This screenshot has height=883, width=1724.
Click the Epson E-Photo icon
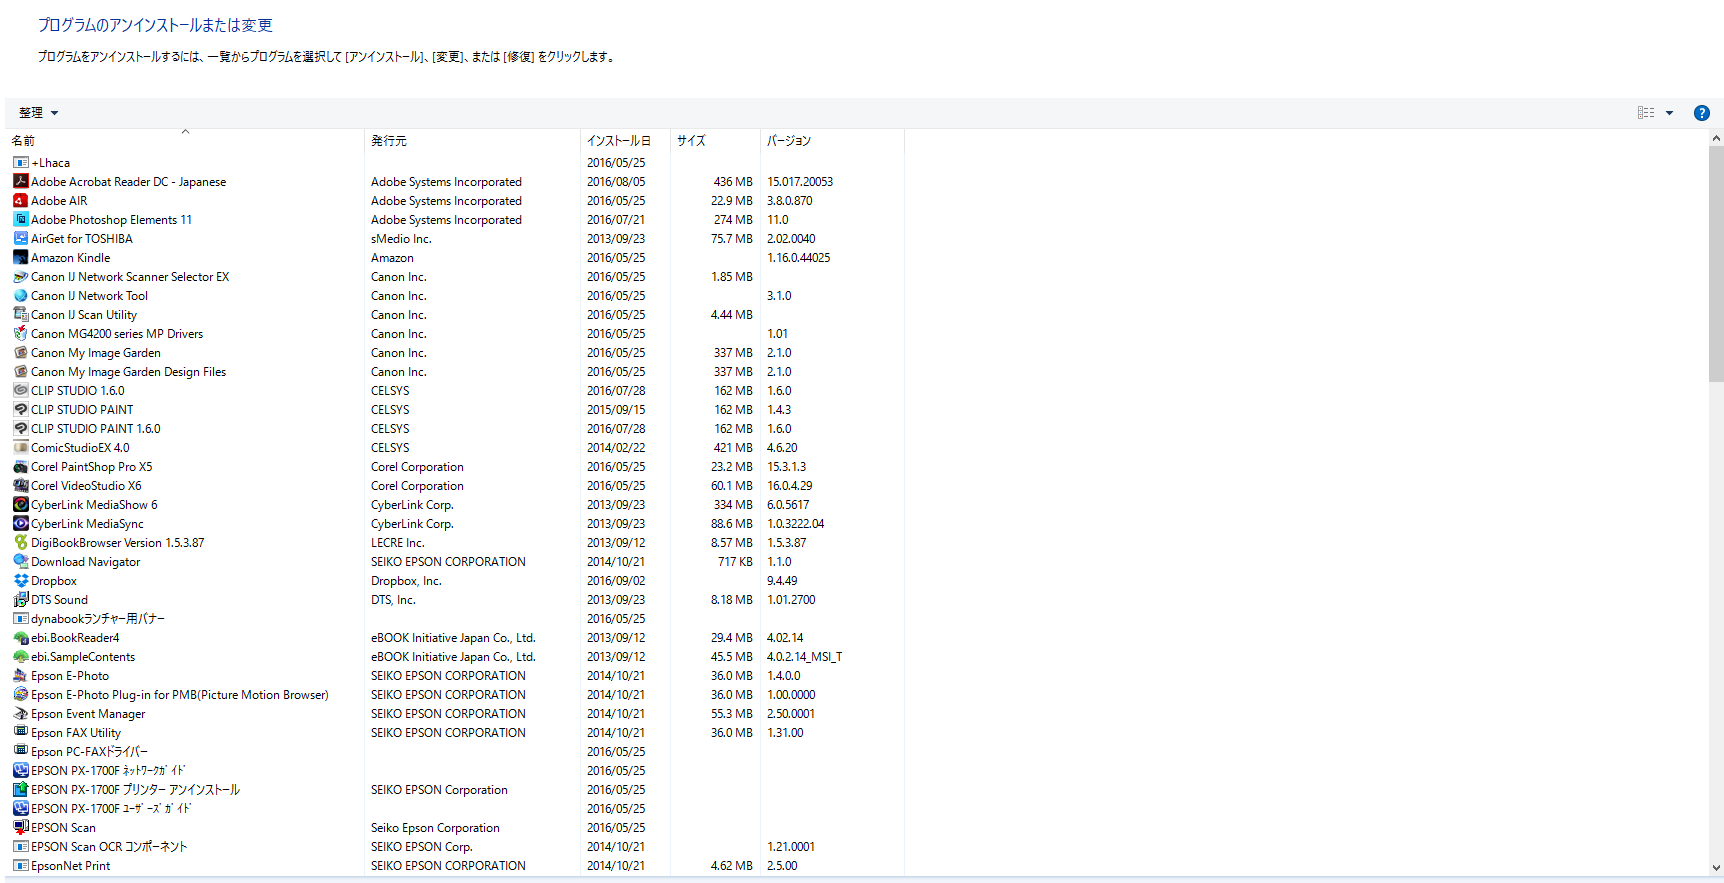coord(20,675)
